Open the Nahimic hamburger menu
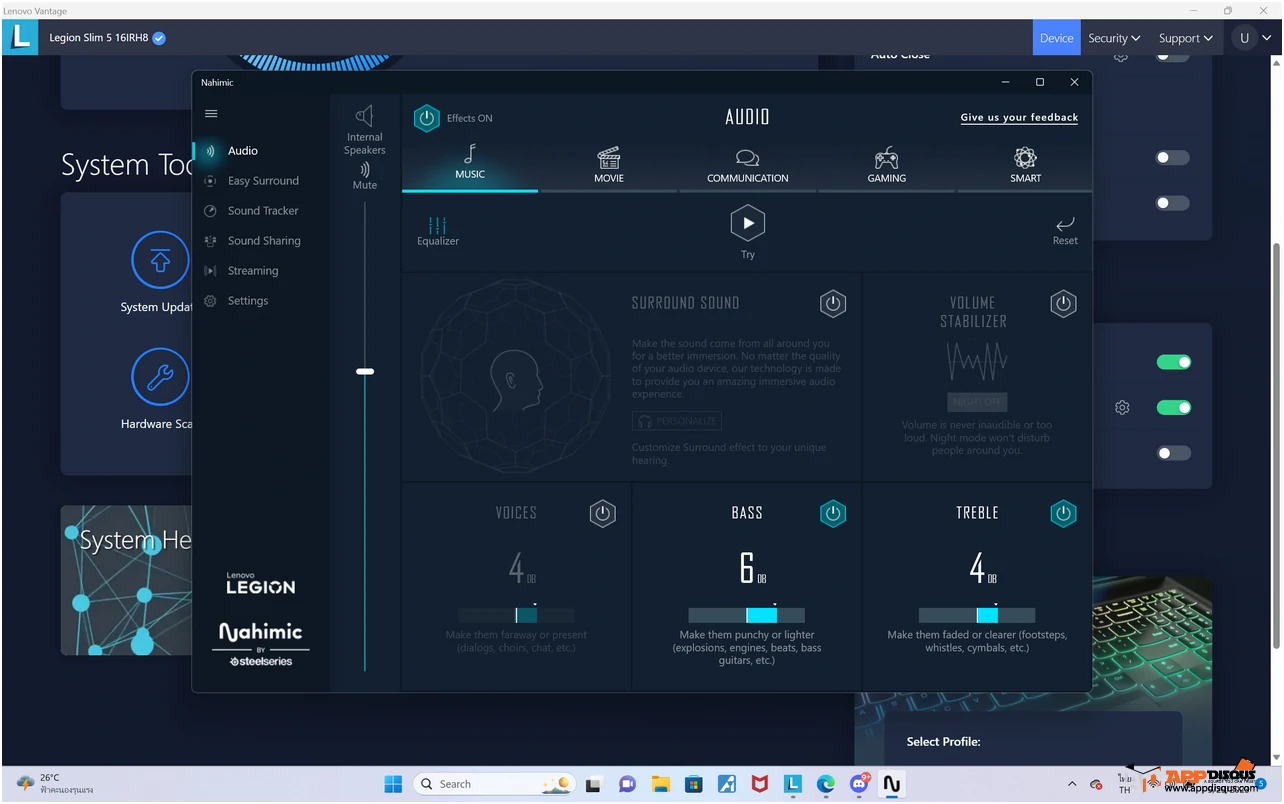The height and width of the screenshot is (804, 1284). pyautogui.click(x=211, y=114)
